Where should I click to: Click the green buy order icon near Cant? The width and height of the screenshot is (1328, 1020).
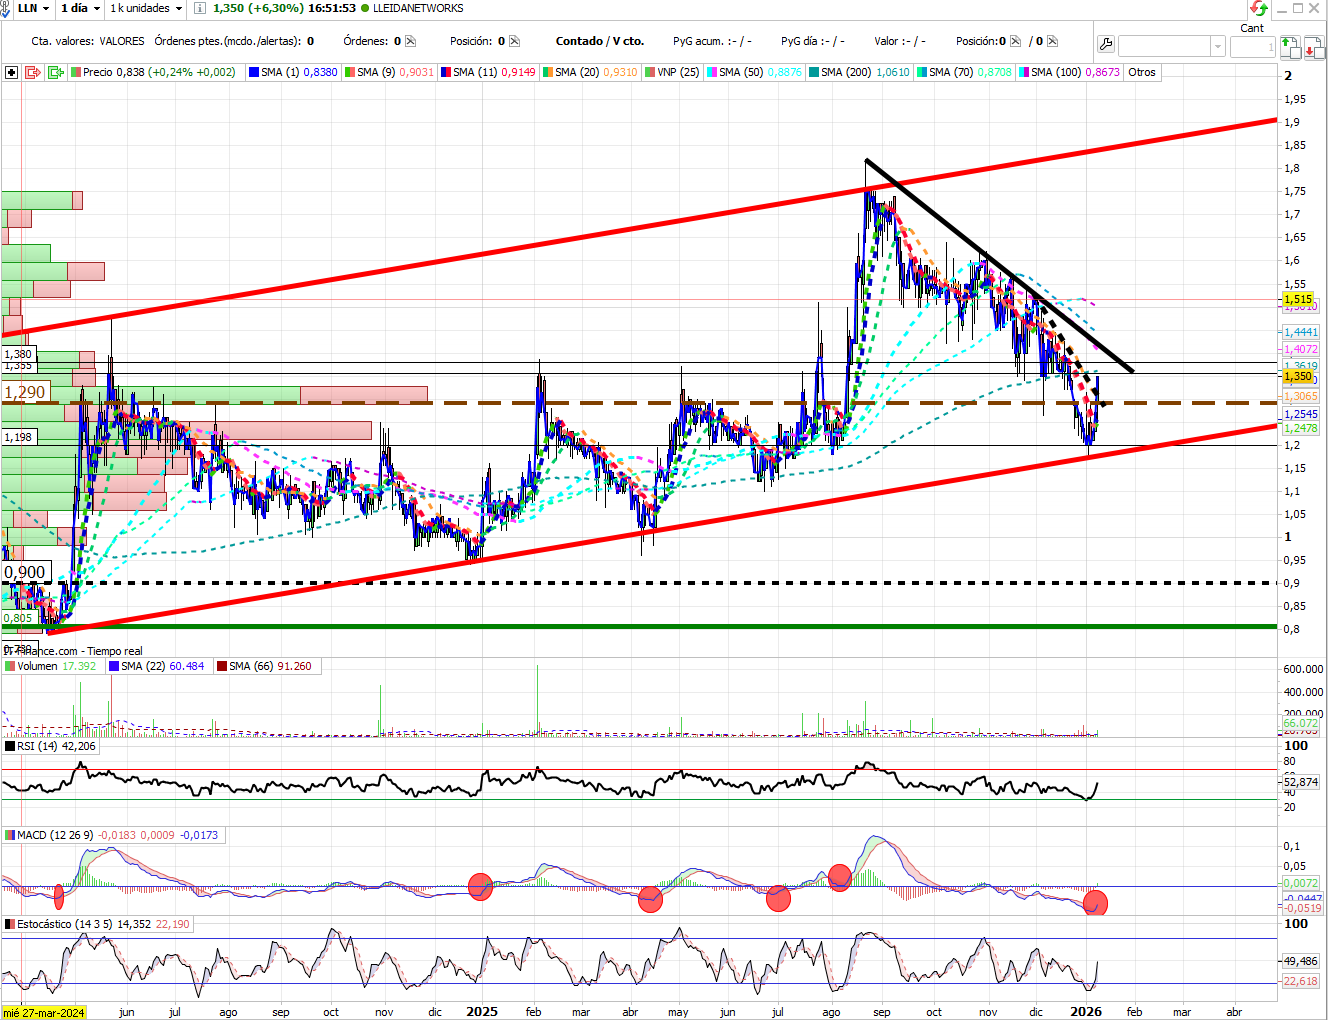pos(1291,47)
